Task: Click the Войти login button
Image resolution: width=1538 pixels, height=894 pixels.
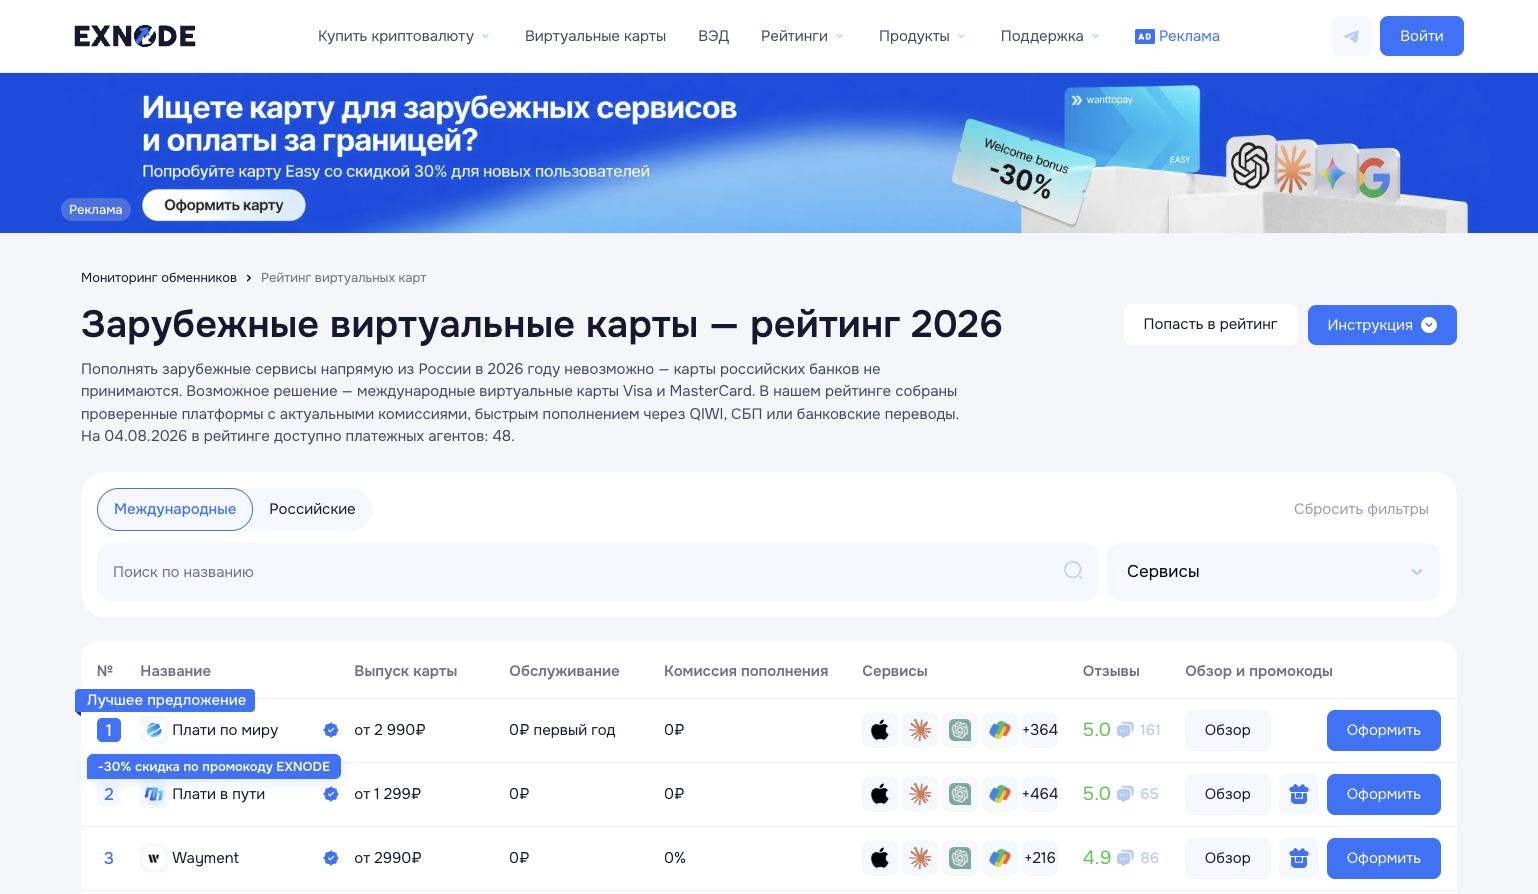Action: click(1422, 36)
